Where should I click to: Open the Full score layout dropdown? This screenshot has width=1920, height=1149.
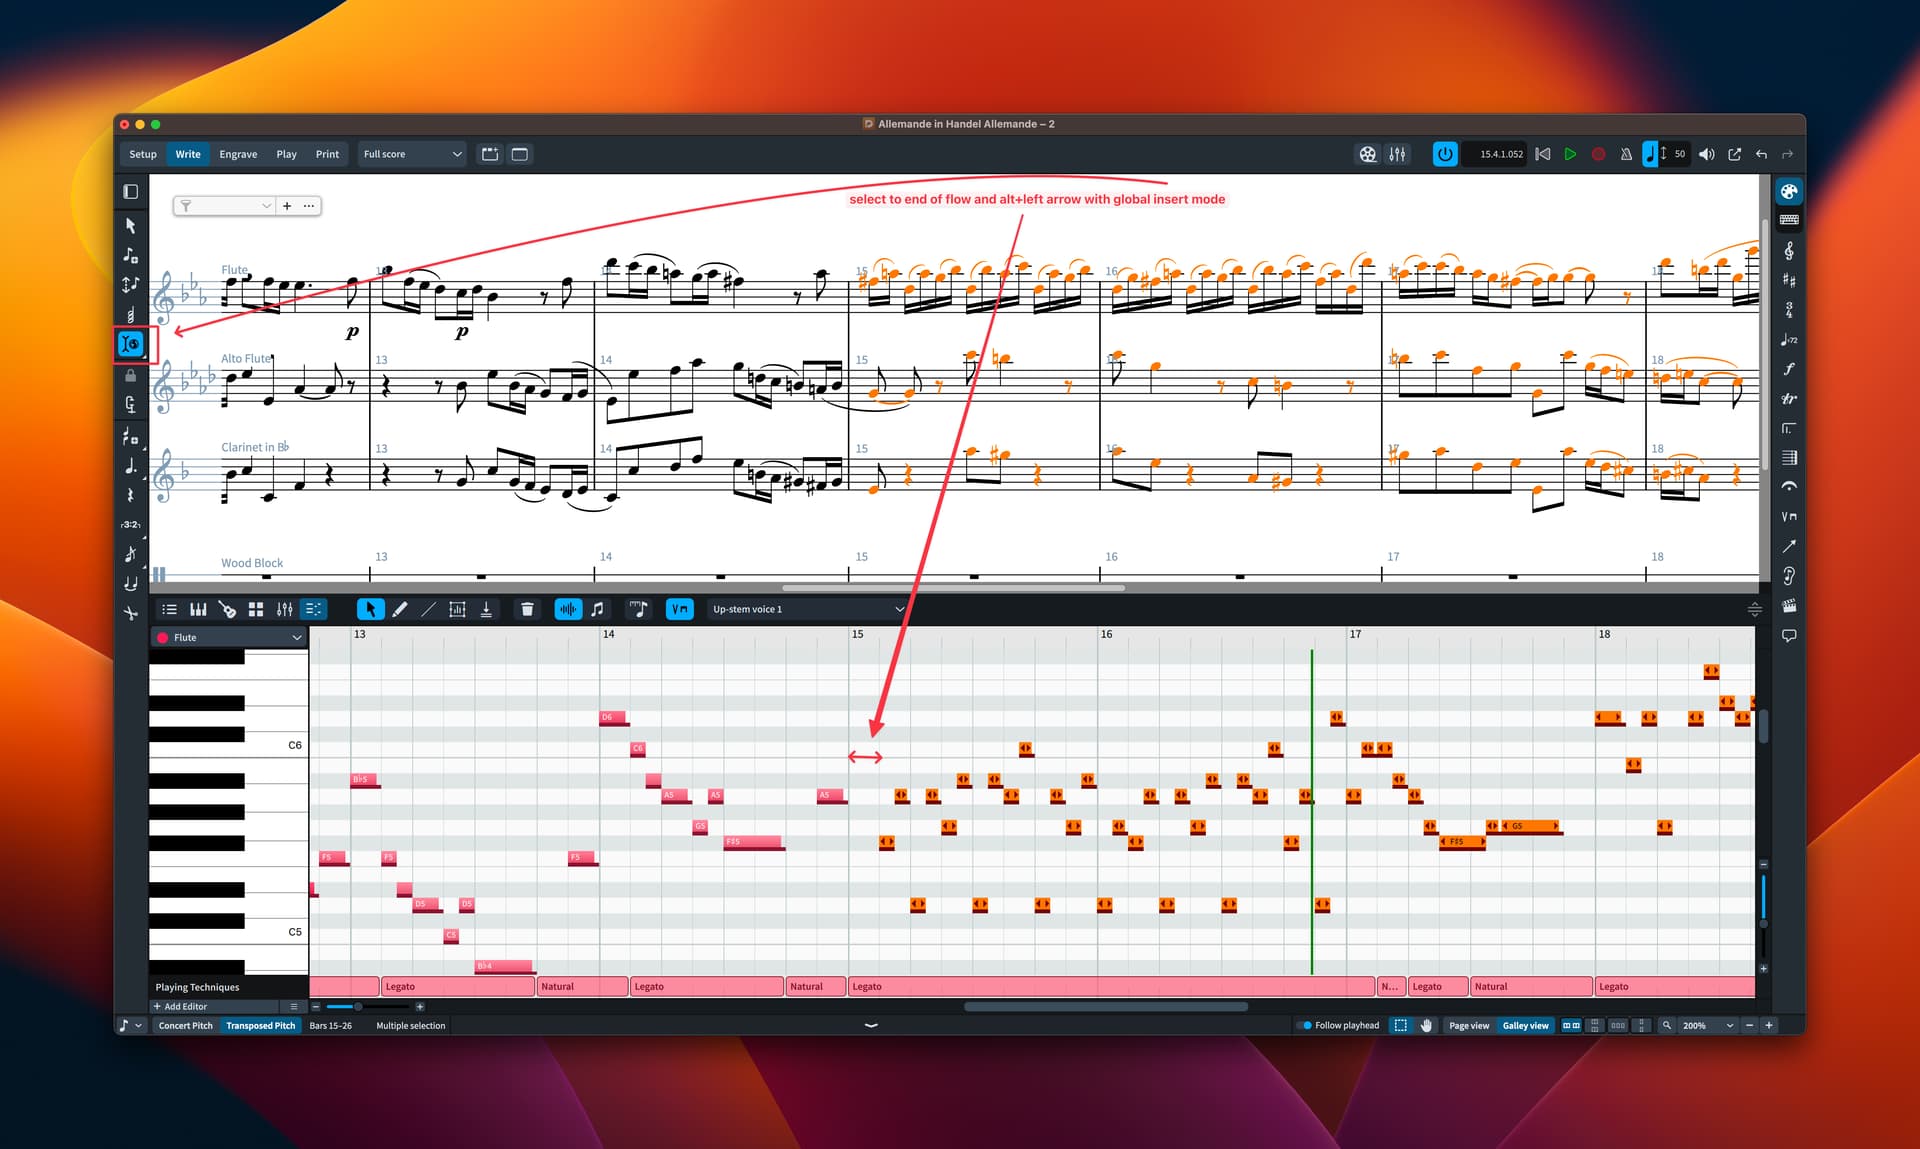(x=412, y=154)
